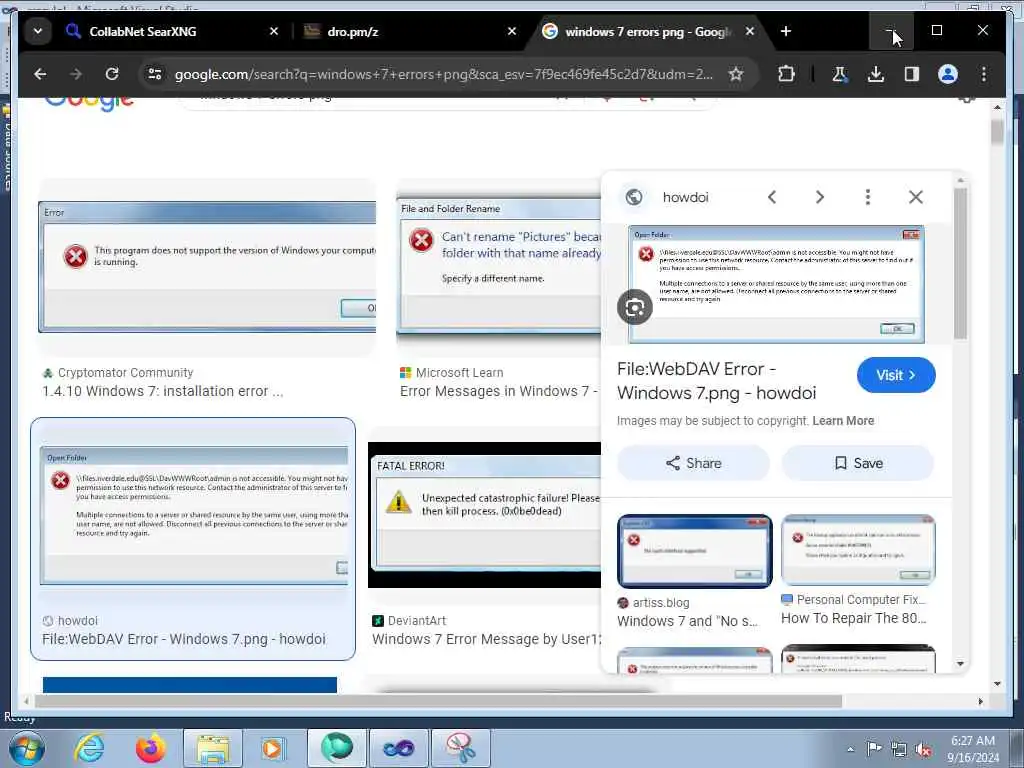Click the large WebDAV error preview image
The image size is (1024, 768).
tap(776, 284)
